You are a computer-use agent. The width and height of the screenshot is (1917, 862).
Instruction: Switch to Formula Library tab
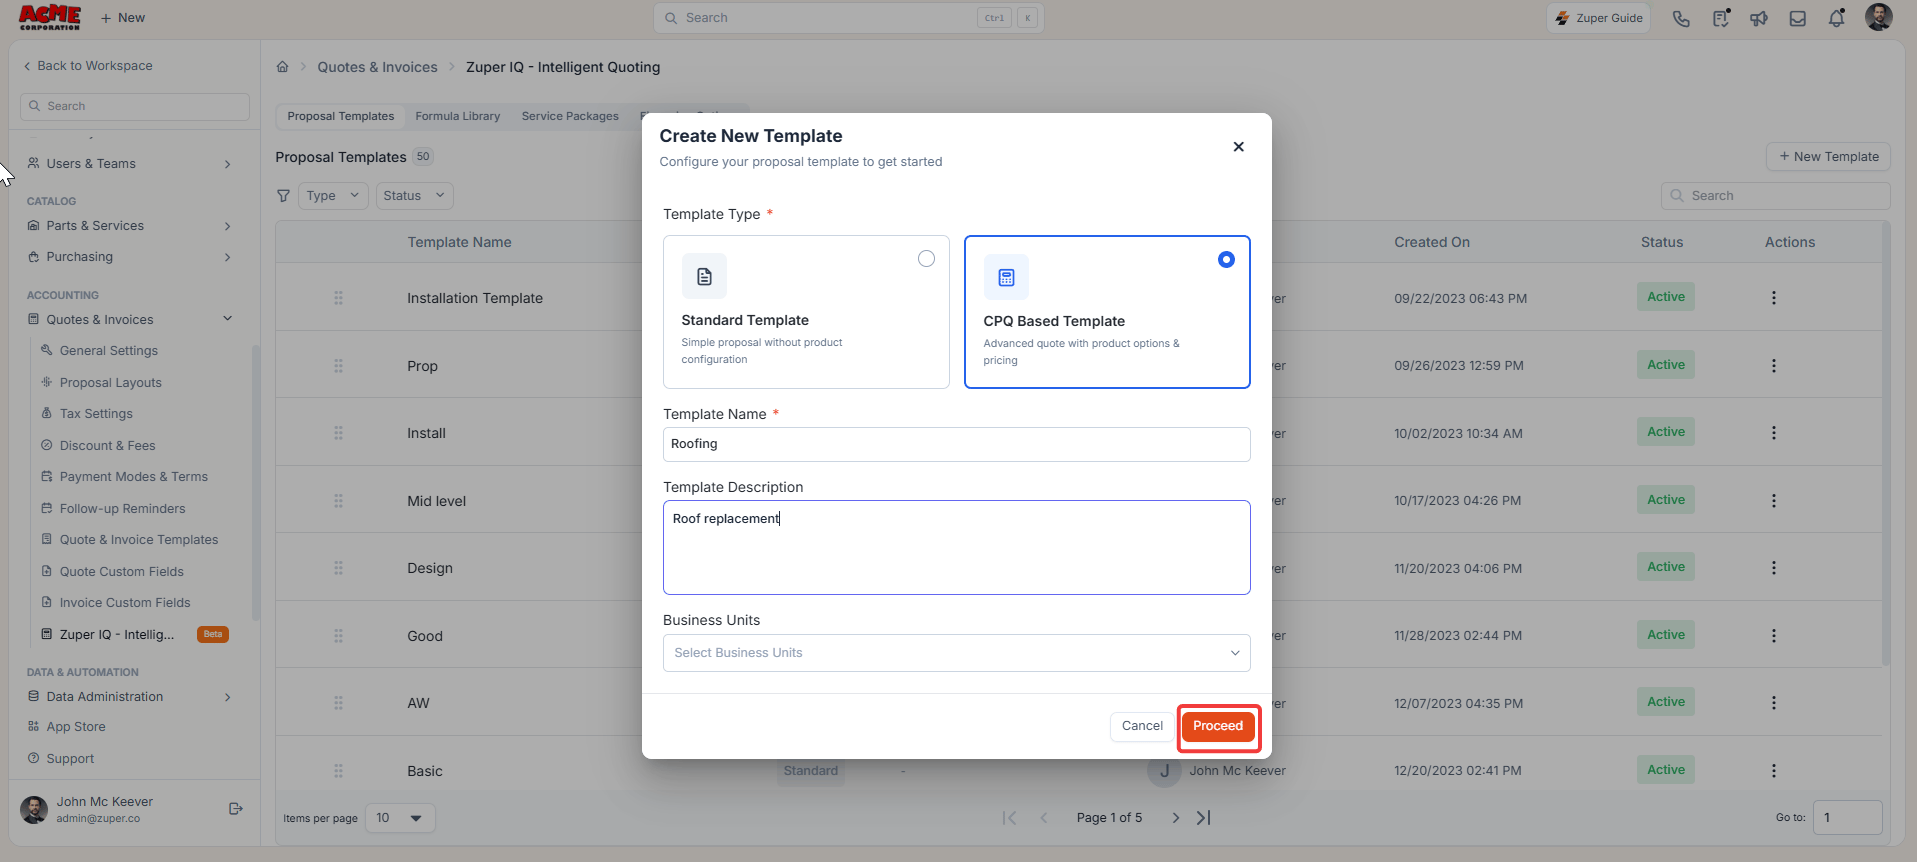pos(458,117)
